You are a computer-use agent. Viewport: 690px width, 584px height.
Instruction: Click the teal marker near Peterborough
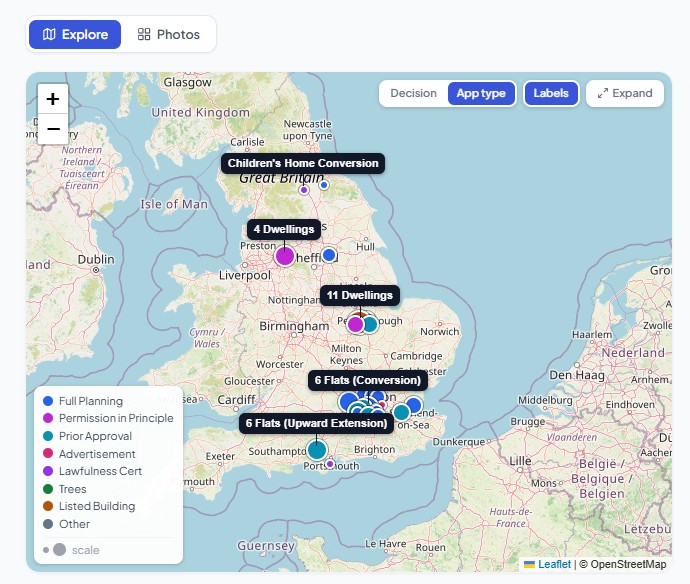point(370,324)
